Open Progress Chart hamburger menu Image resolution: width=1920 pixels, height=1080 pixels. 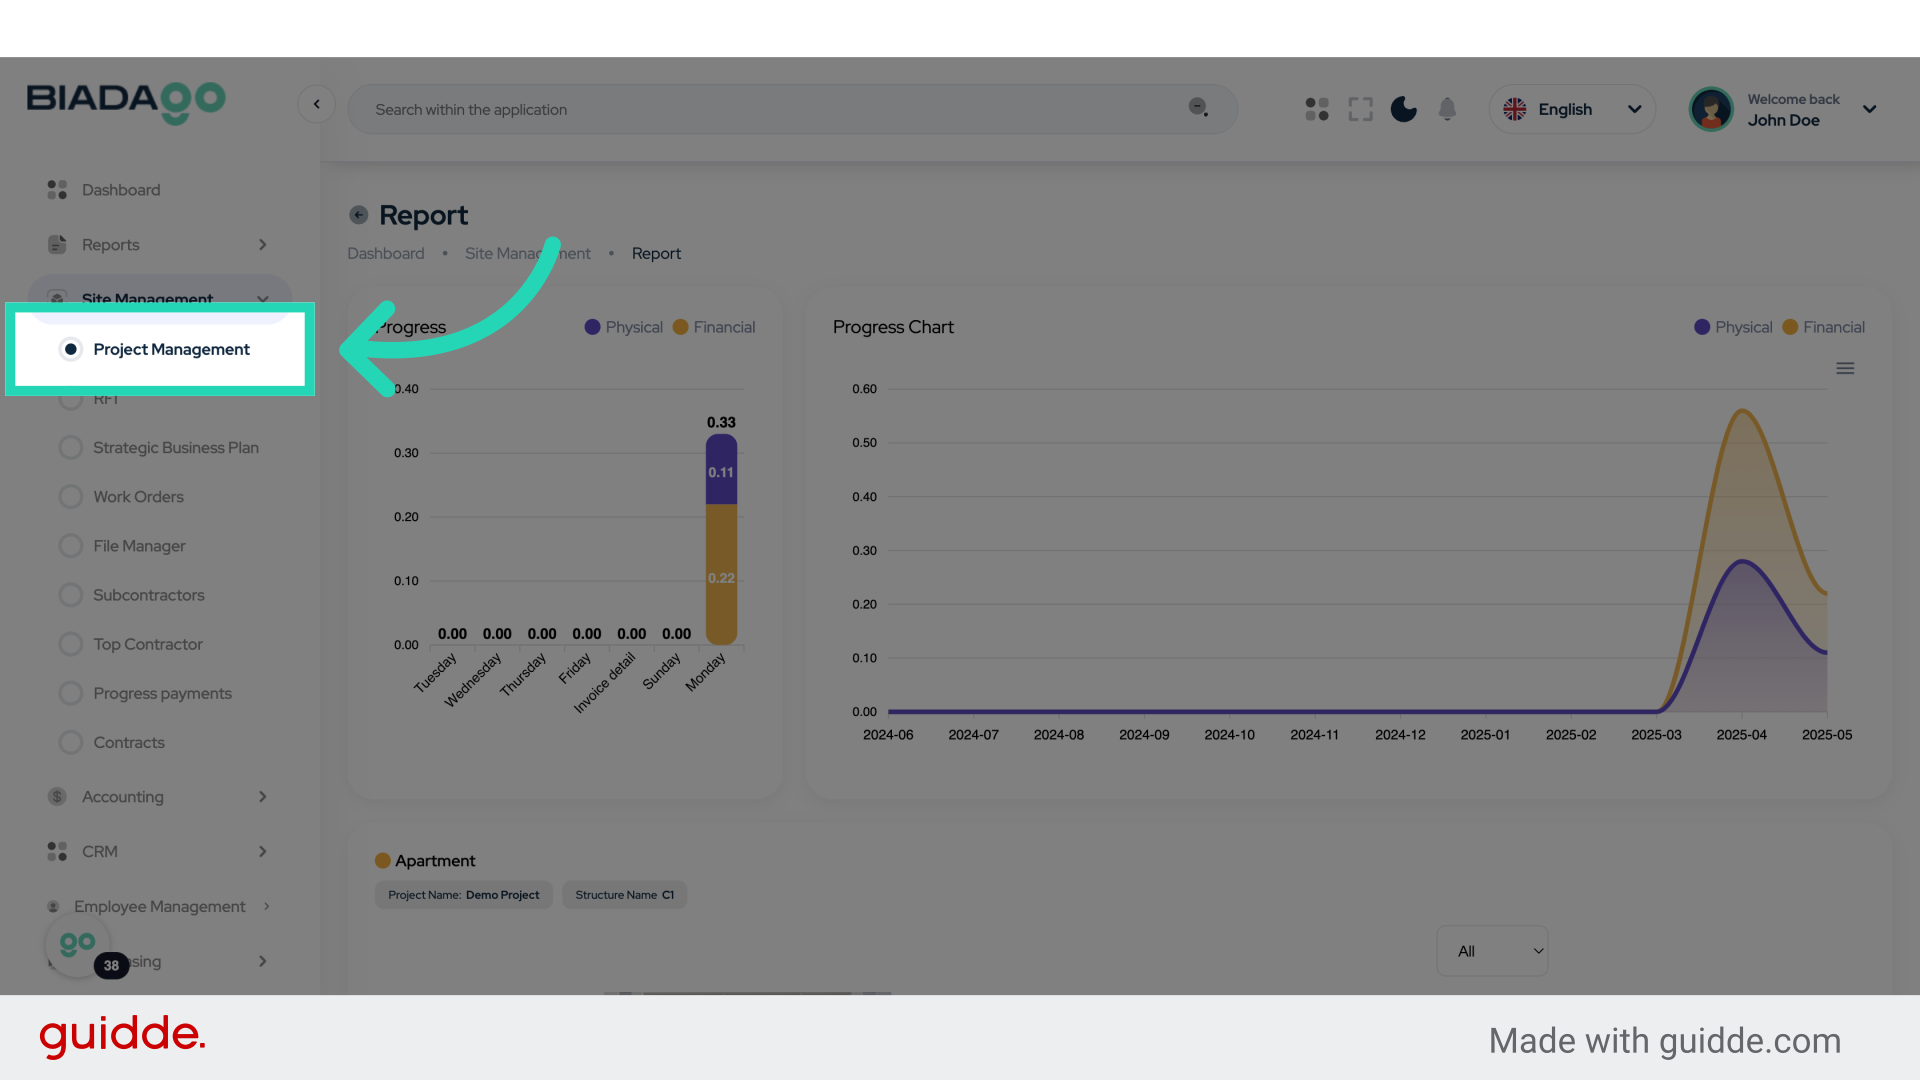(1845, 369)
